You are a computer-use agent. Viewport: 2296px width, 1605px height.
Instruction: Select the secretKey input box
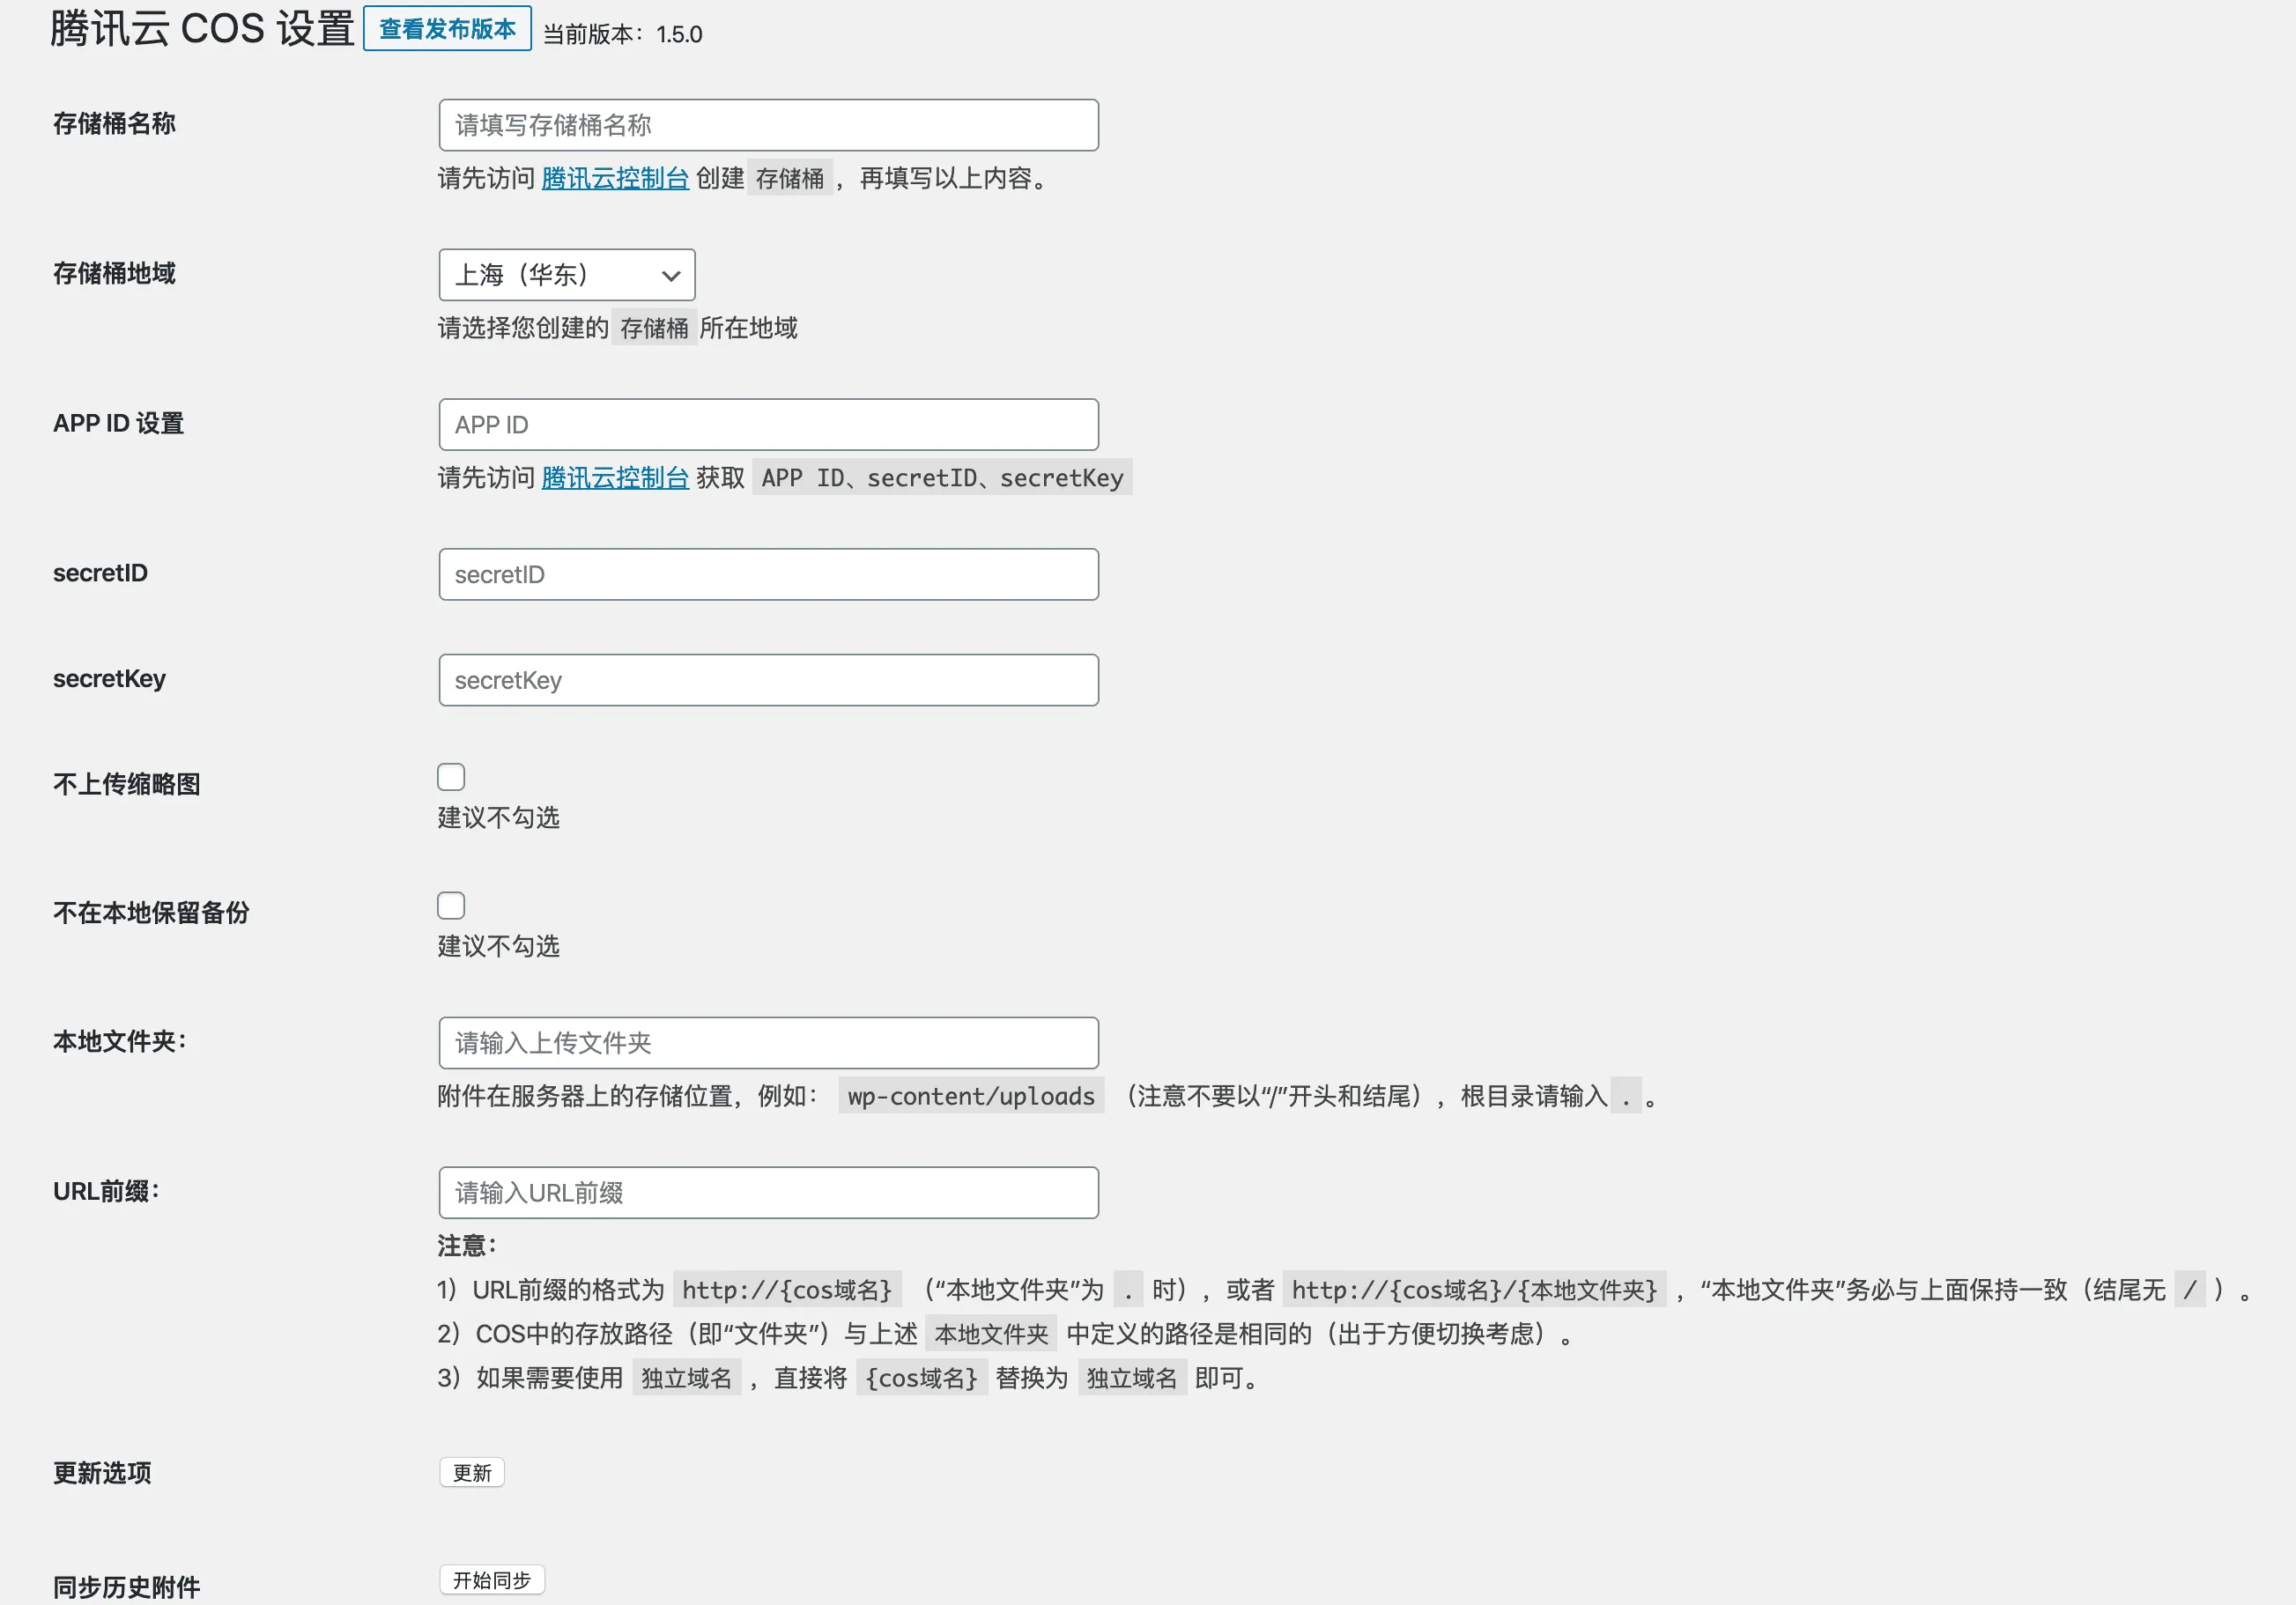click(x=768, y=681)
